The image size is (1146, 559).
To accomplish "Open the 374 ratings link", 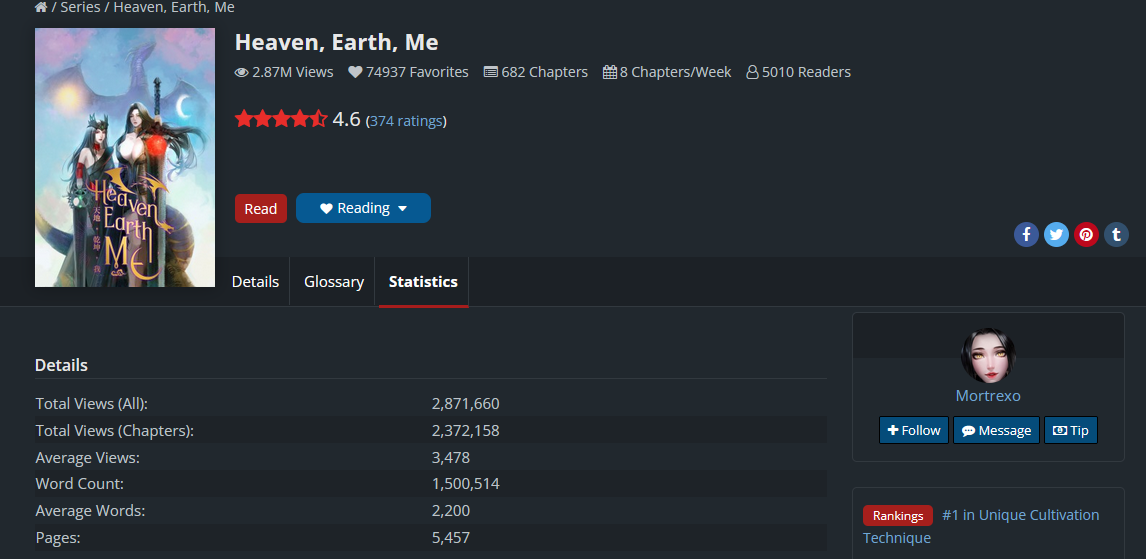I will point(406,121).
